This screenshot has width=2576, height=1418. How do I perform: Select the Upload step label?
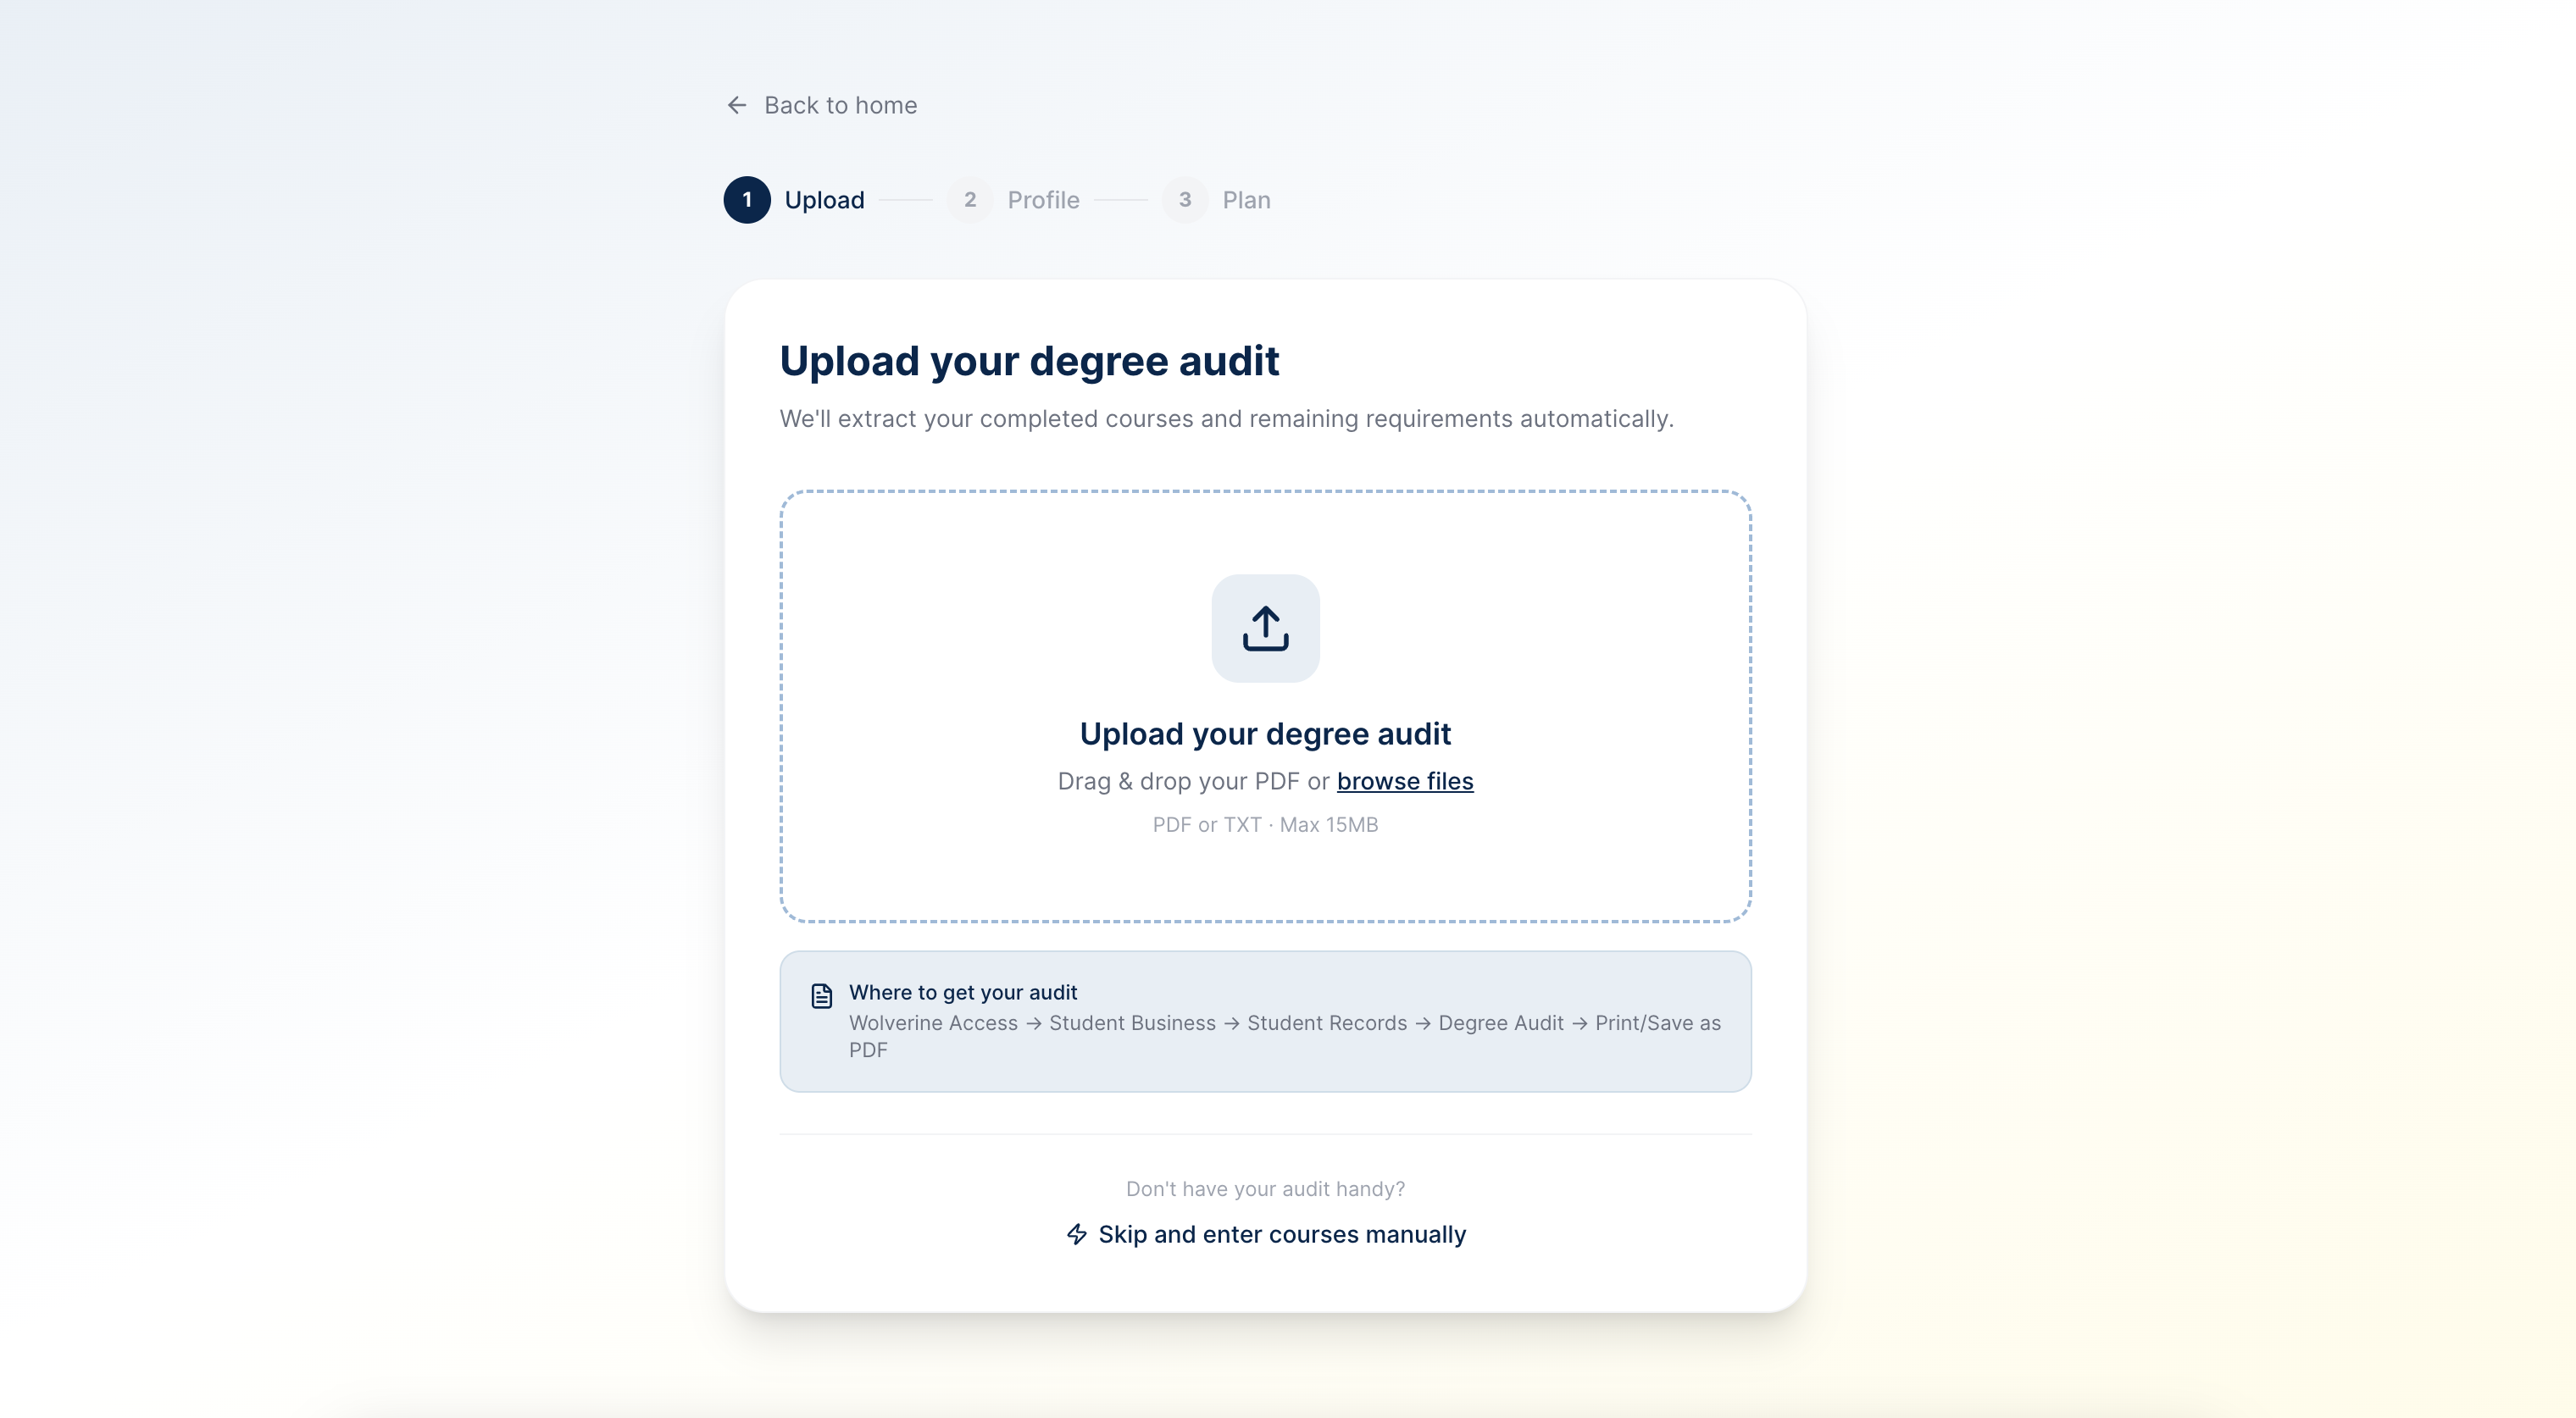tap(824, 200)
